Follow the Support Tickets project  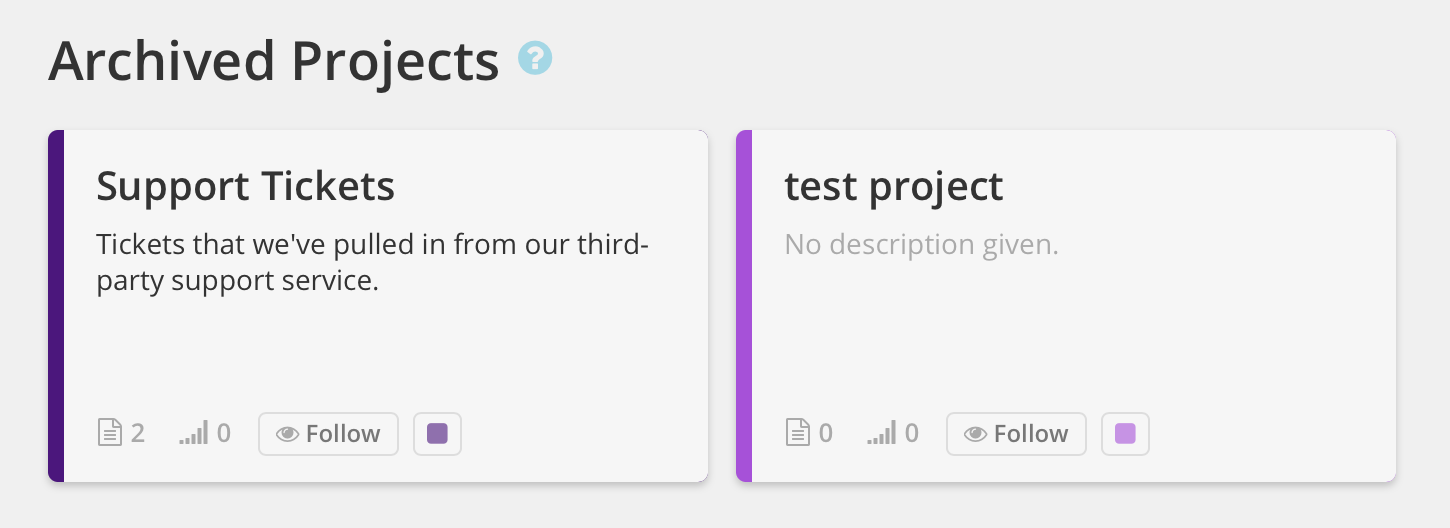pos(329,434)
